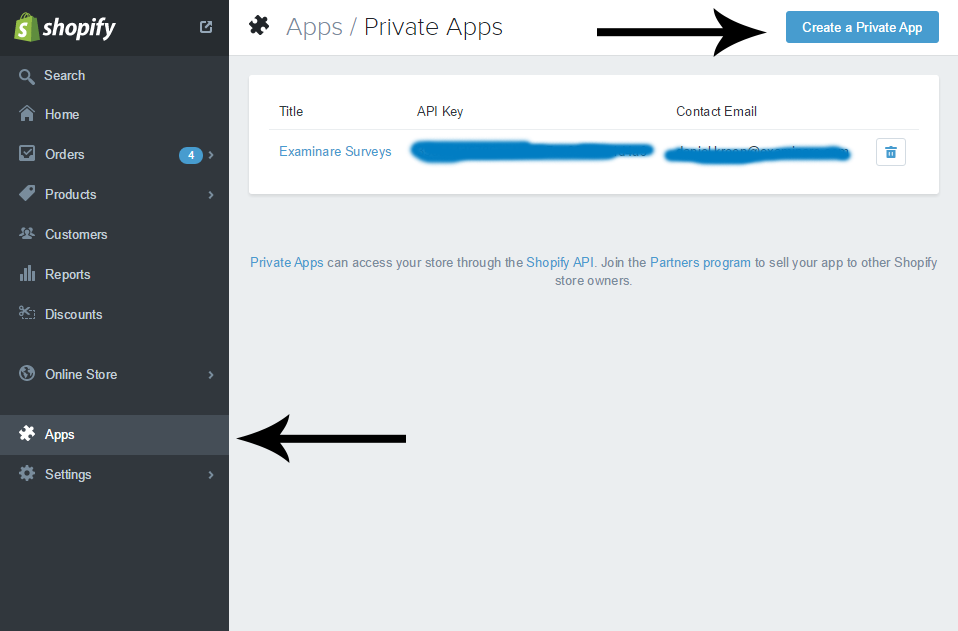The height and width of the screenshot is (631, 958).
Task: Expand the Settings submenu arrow
Action: [211, 475]
